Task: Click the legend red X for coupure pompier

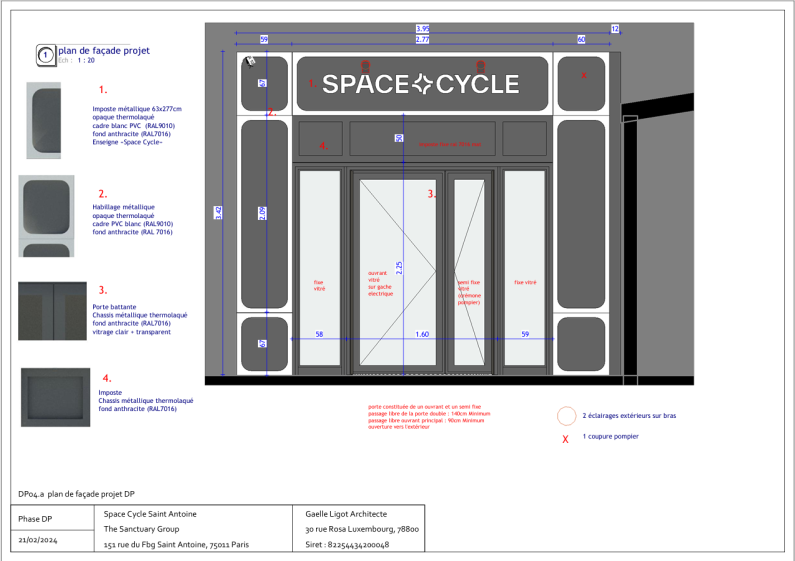Action: (x=565, y=439)
